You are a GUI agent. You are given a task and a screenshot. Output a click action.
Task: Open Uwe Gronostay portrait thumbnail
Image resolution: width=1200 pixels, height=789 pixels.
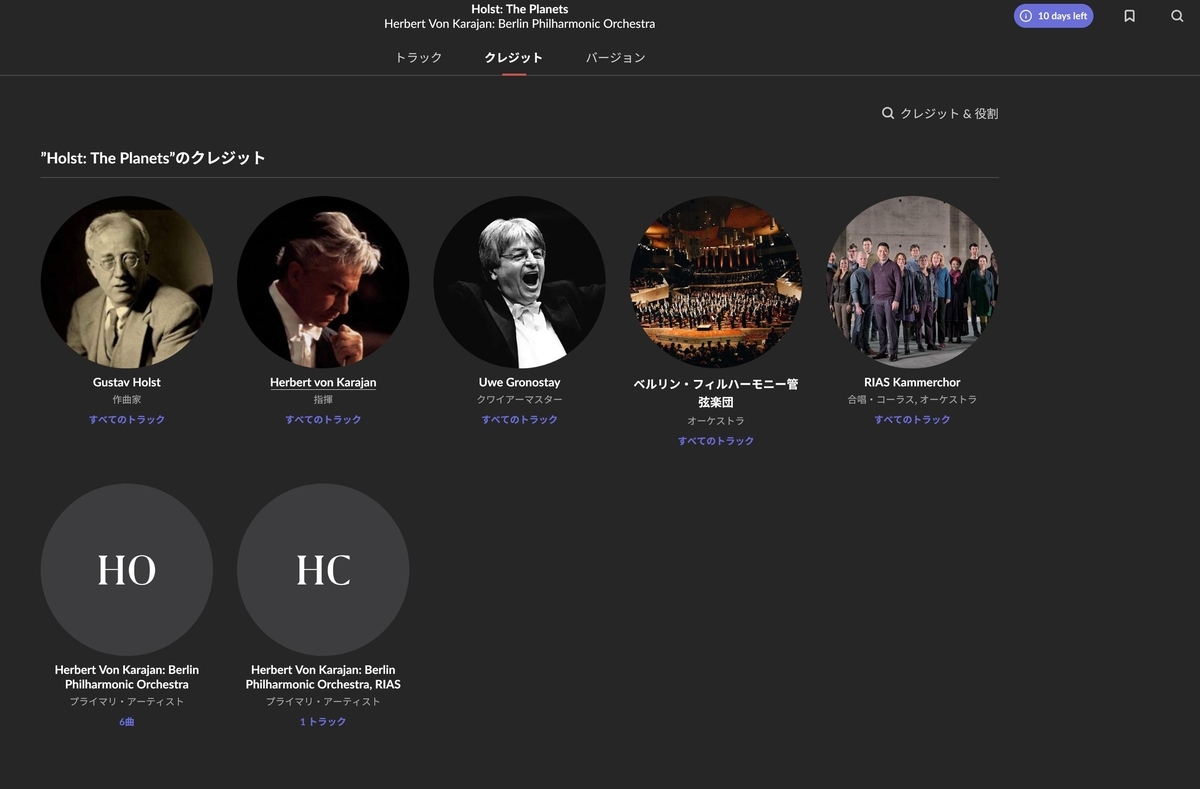click(519, 282)
